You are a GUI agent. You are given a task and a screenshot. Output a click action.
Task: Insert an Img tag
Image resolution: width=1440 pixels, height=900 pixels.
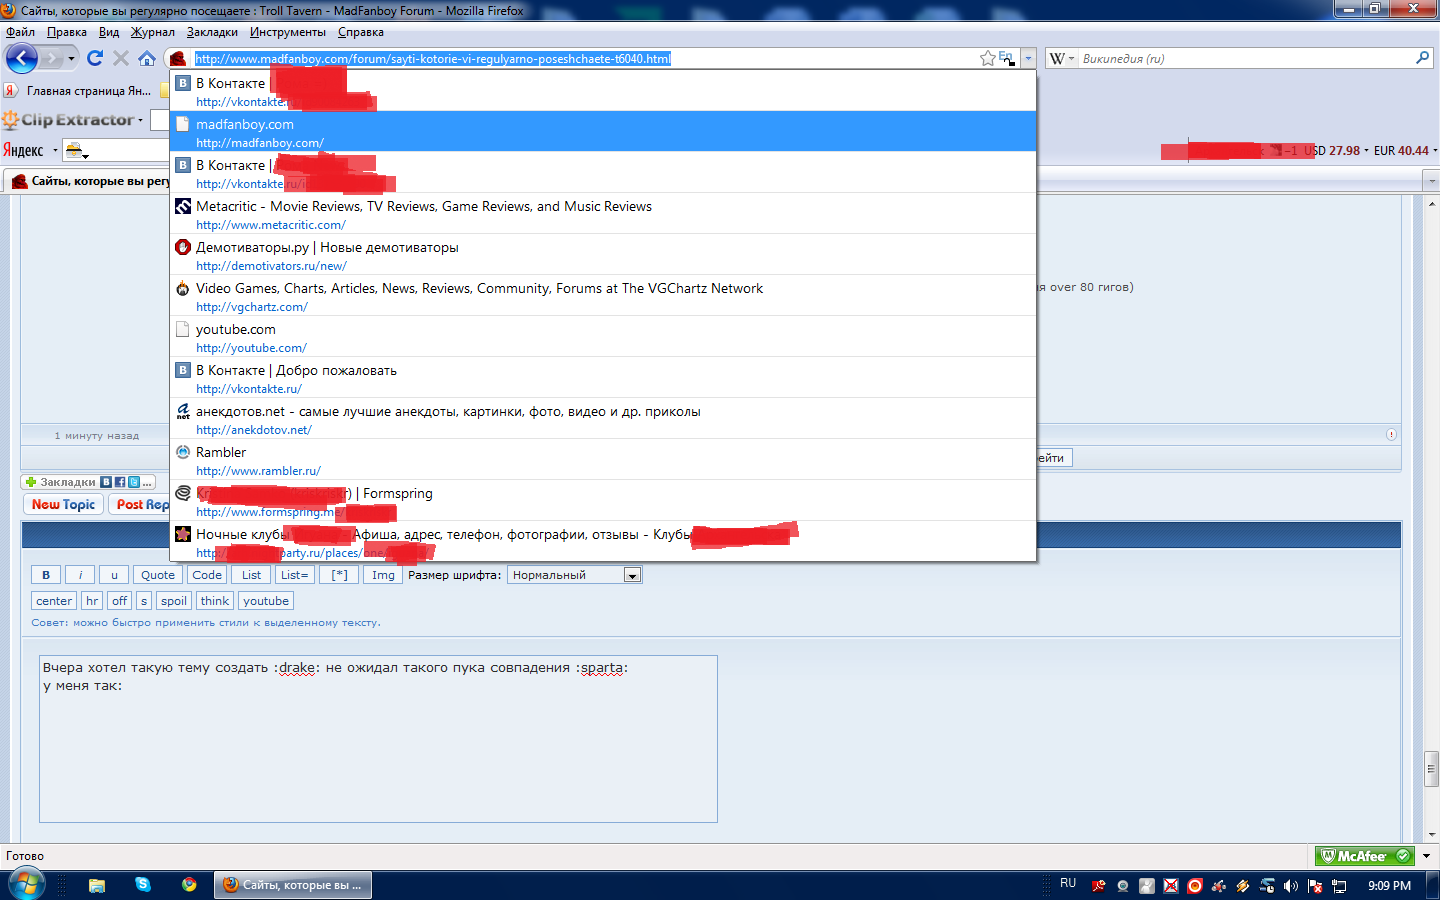point(383,575)
